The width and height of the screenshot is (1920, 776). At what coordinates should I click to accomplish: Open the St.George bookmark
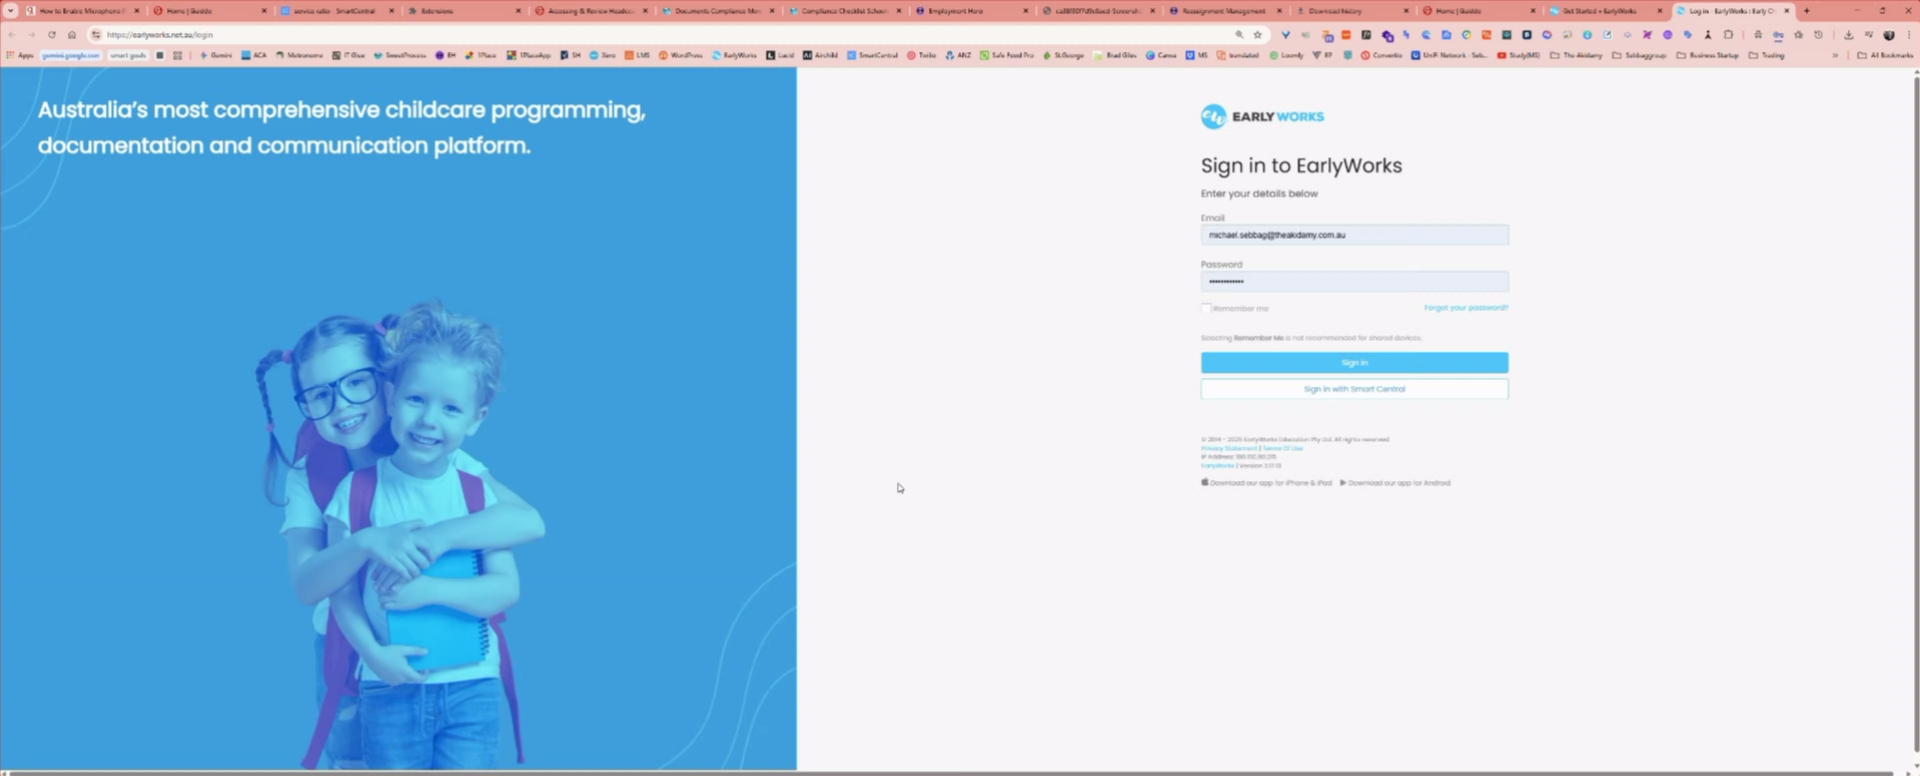[1064, 55]
